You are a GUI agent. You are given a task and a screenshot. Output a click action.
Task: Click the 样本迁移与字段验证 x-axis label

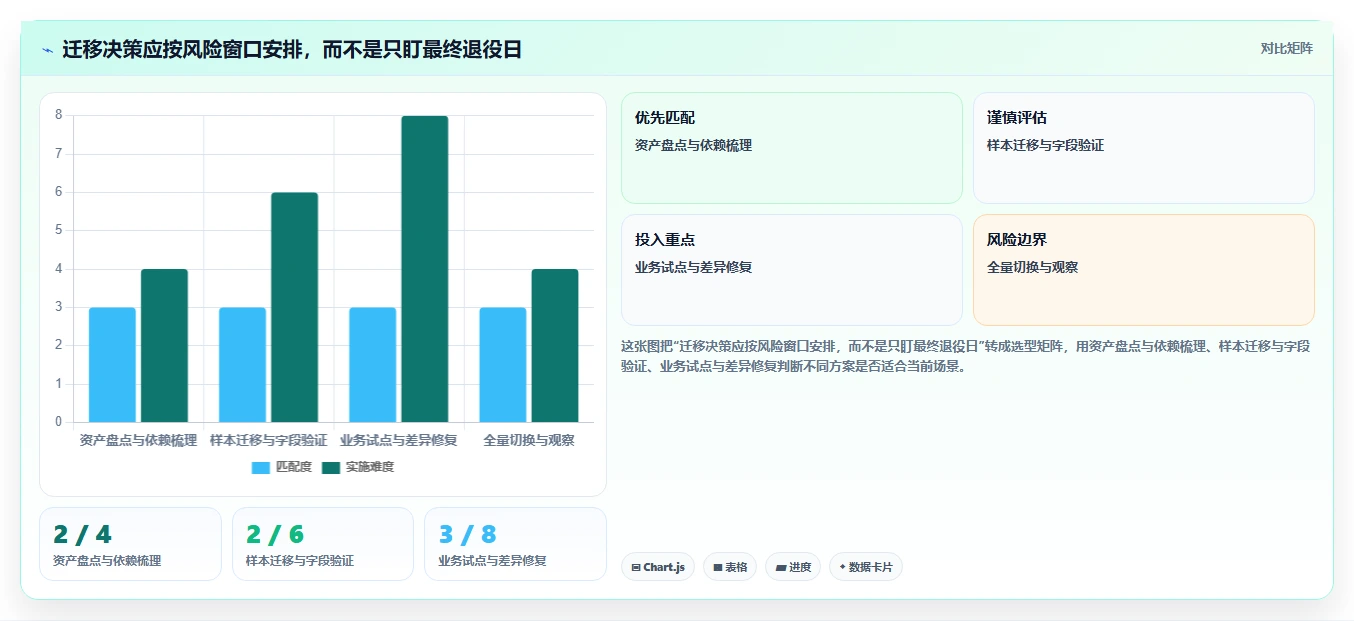pos(268,440)
